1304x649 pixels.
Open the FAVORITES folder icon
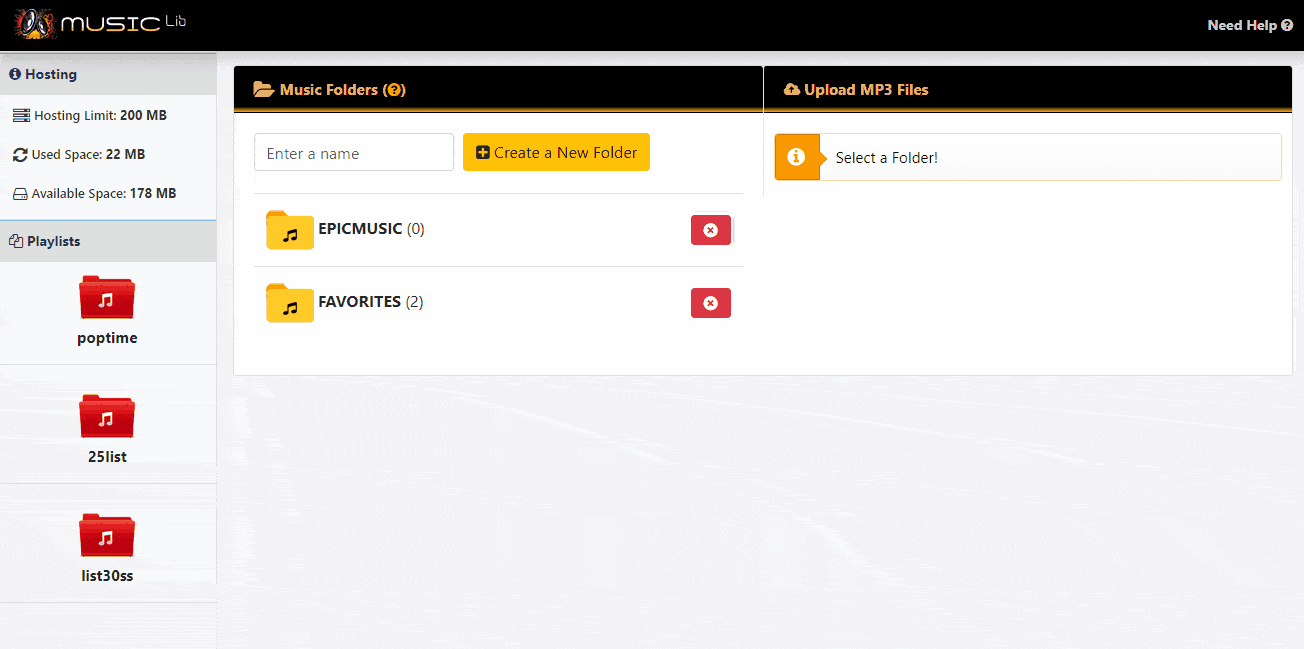[x=289, y=303]
